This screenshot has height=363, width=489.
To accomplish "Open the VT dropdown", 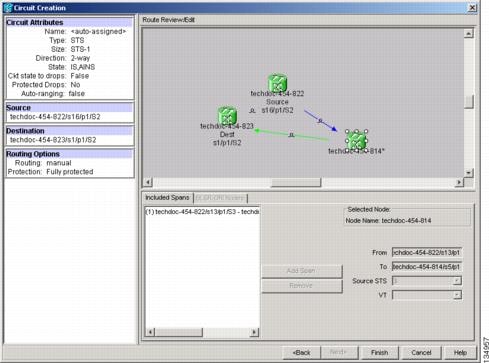I will [457, 295].
